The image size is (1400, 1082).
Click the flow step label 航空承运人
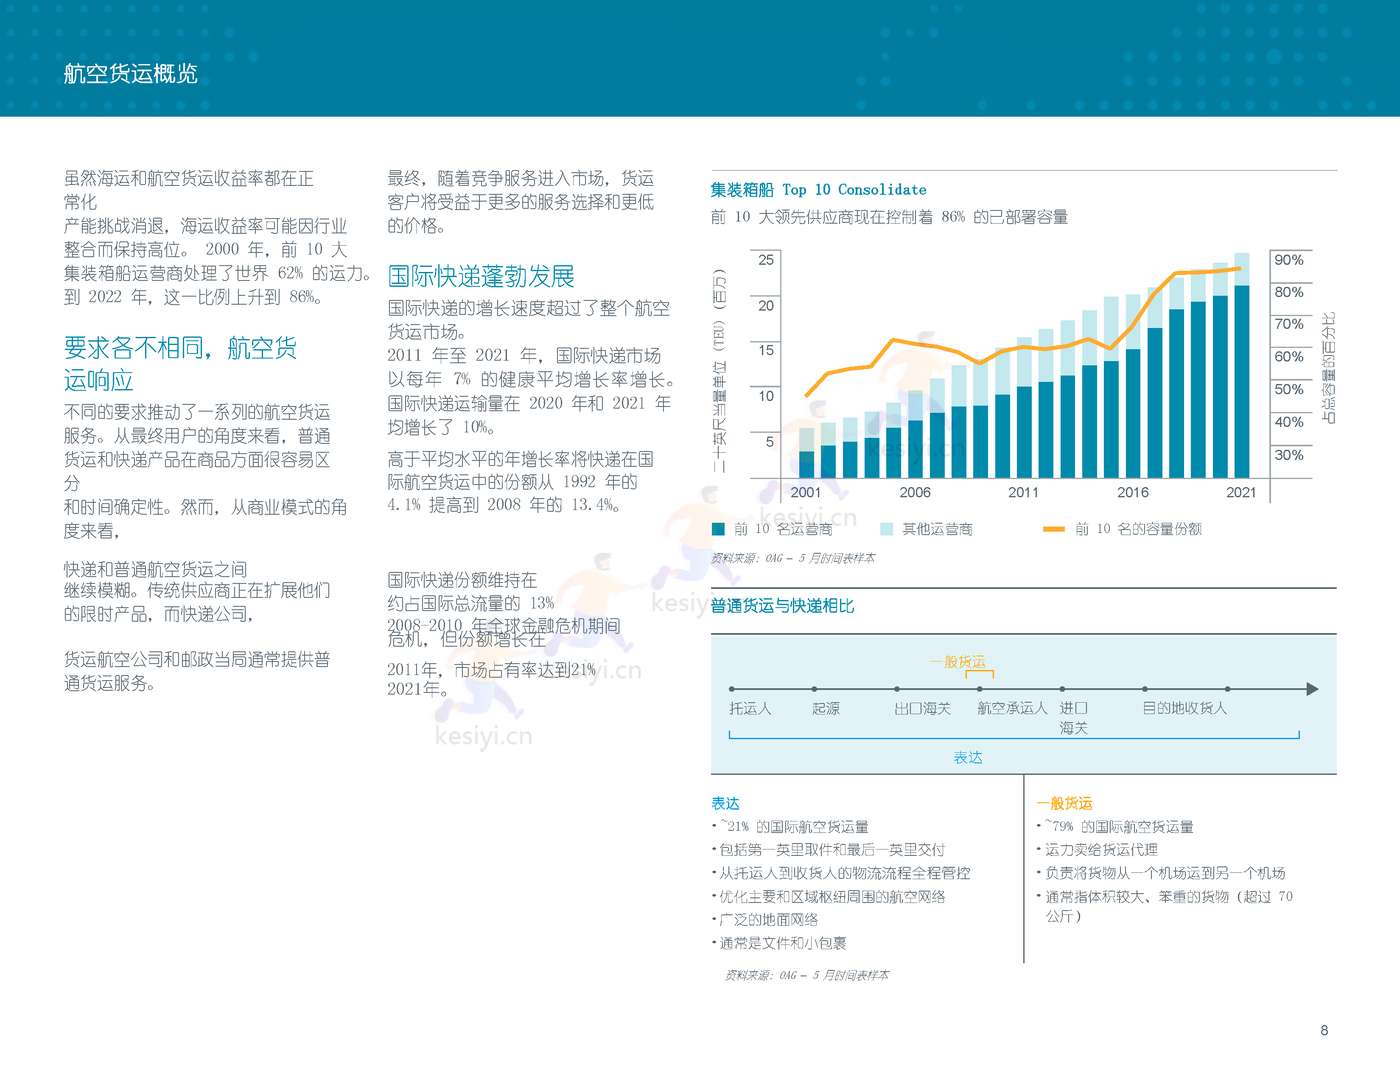tap(1012, 708)
